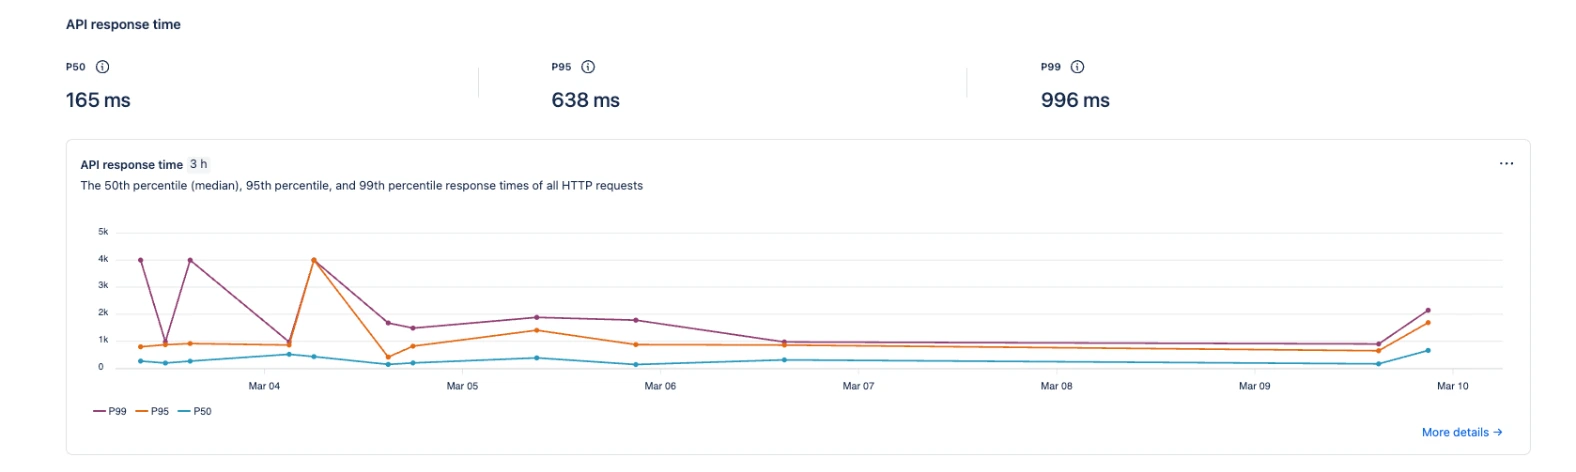Follow the More details link
The image size is (1576, 472).
(x=1461, y=432)
